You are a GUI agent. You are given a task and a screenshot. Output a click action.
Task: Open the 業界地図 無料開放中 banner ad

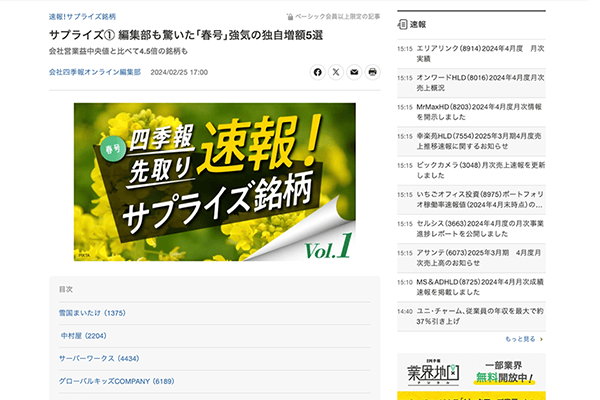click(471, 372)
